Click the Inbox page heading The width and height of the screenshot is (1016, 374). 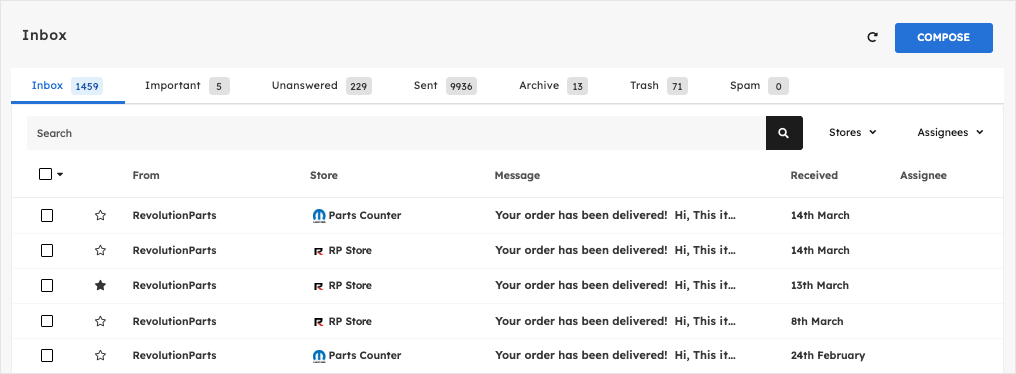point(44,35)
